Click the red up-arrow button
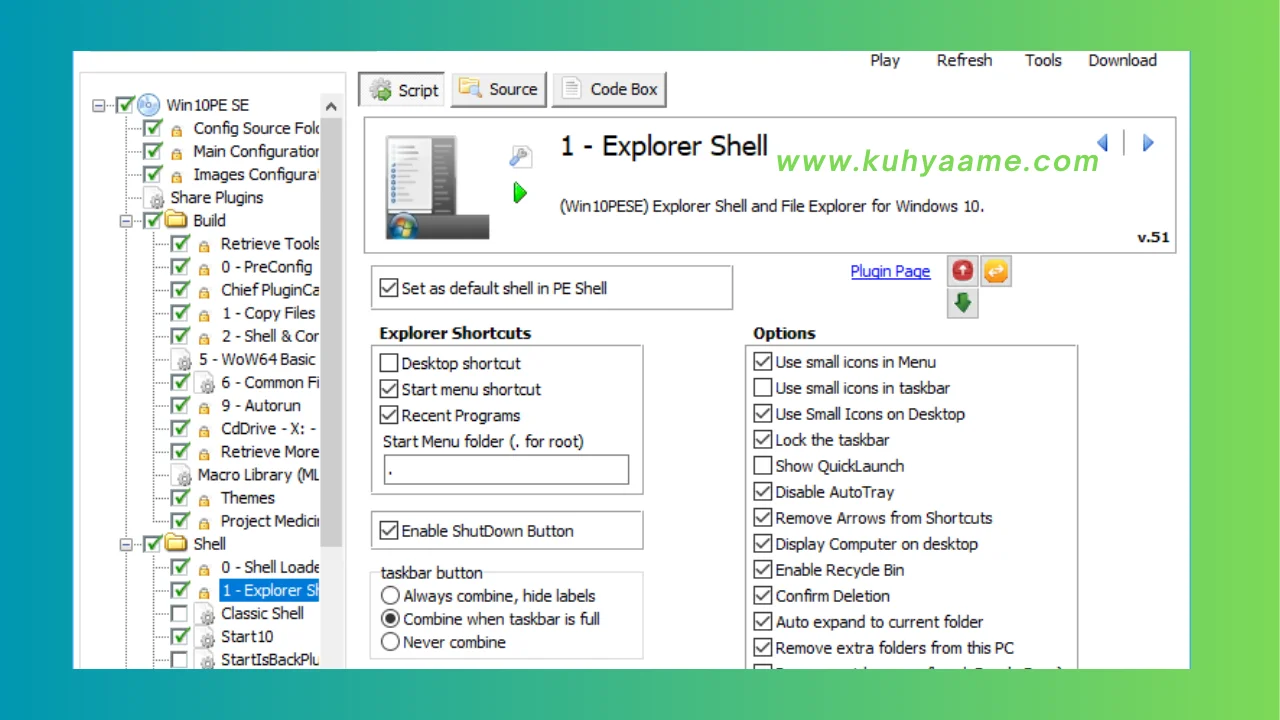Screen dimensions: 1280x720 [962, 271]
